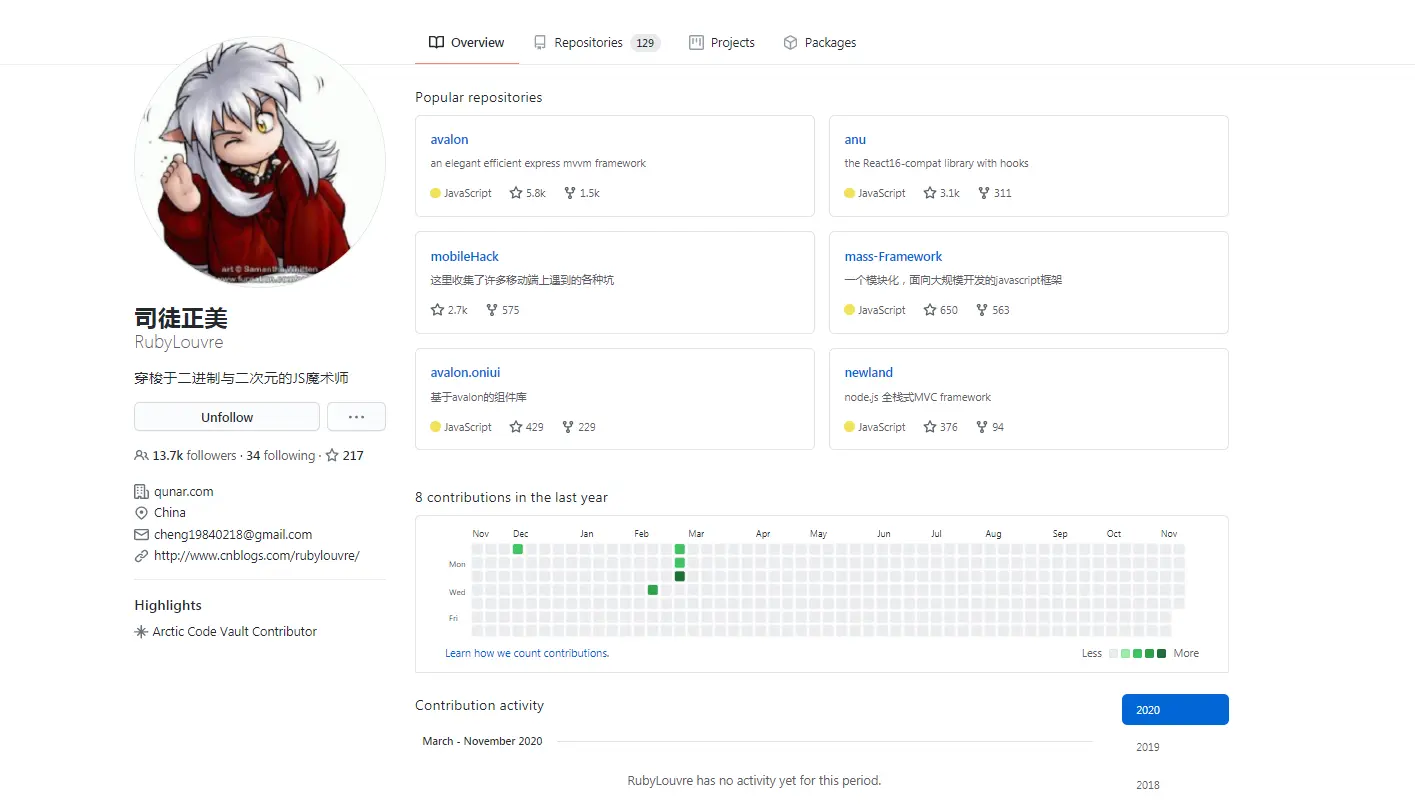
Task: Click the fork icon on anu repository
Action: 984,193
